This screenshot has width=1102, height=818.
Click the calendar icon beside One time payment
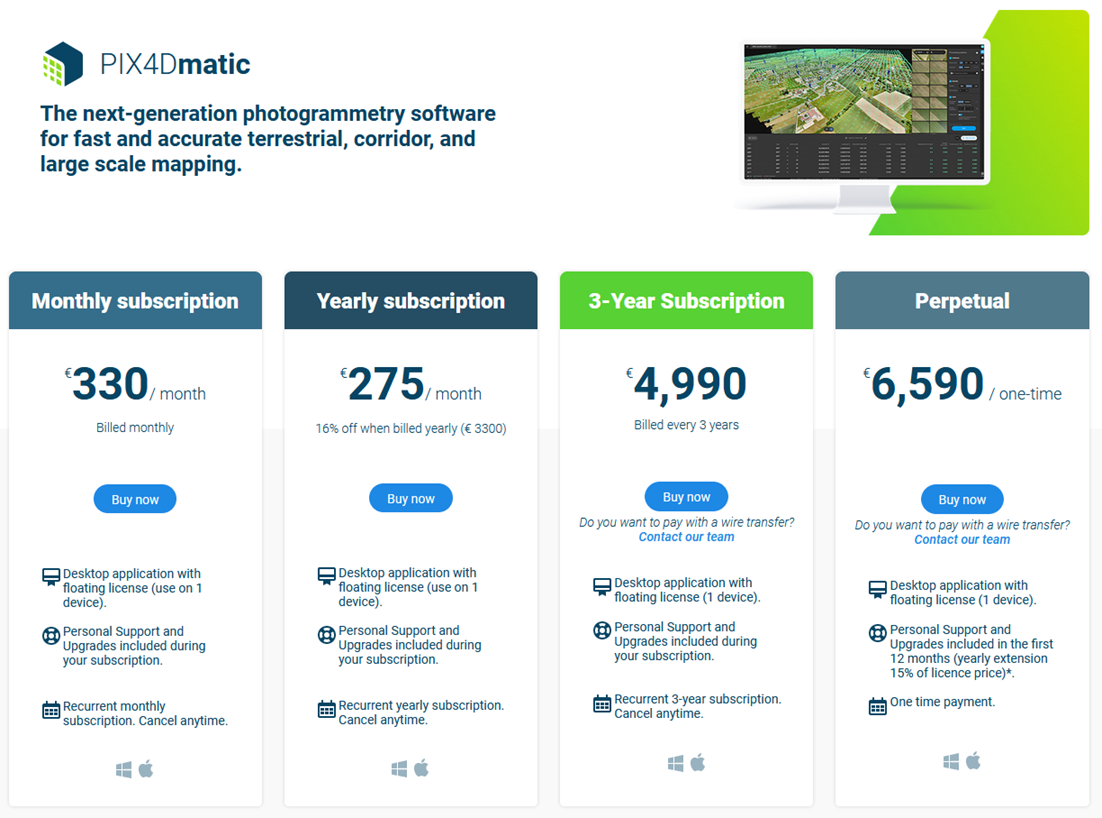(878, 706)
